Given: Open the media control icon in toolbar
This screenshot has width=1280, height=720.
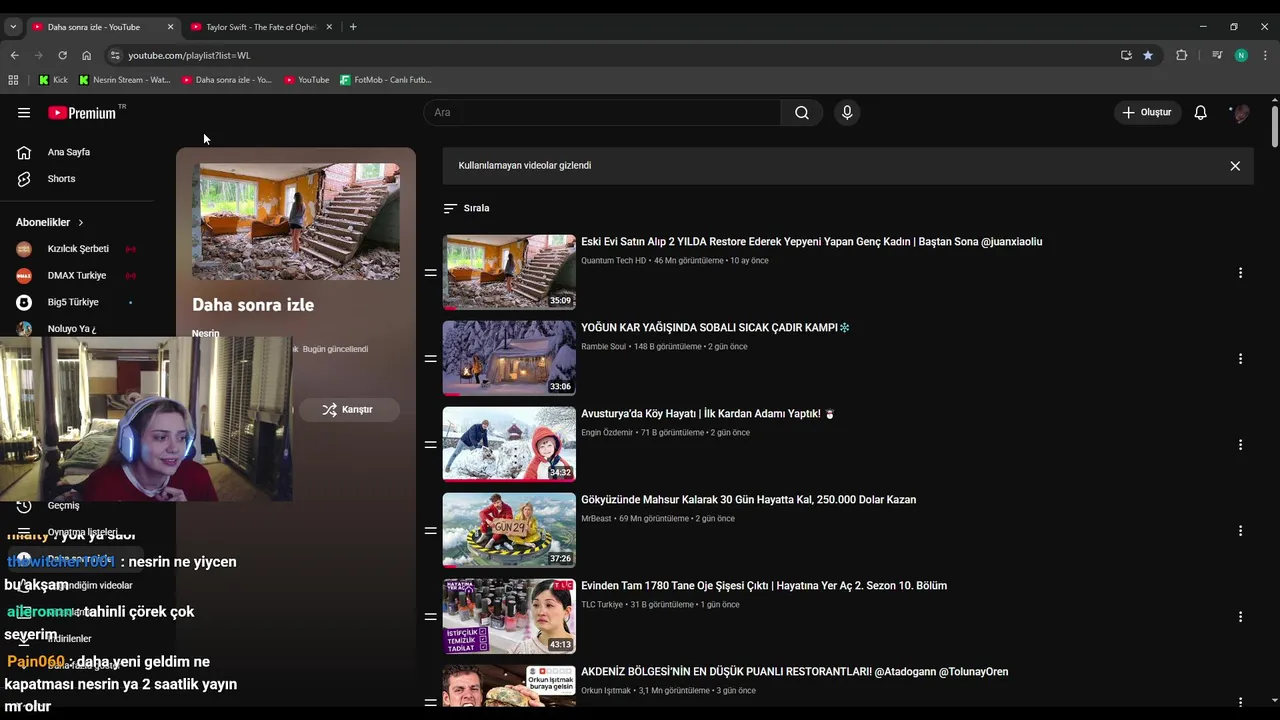Looking at the screenshot, I should (1217, 55).
